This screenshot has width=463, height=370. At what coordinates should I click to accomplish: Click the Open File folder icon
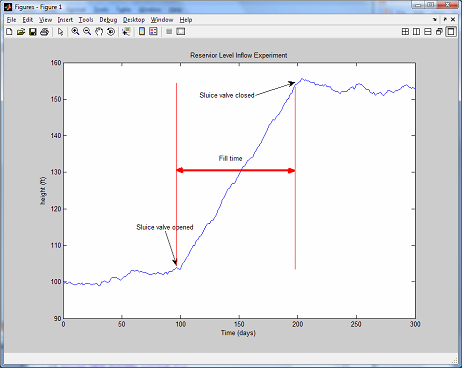[x=21, y=32]
